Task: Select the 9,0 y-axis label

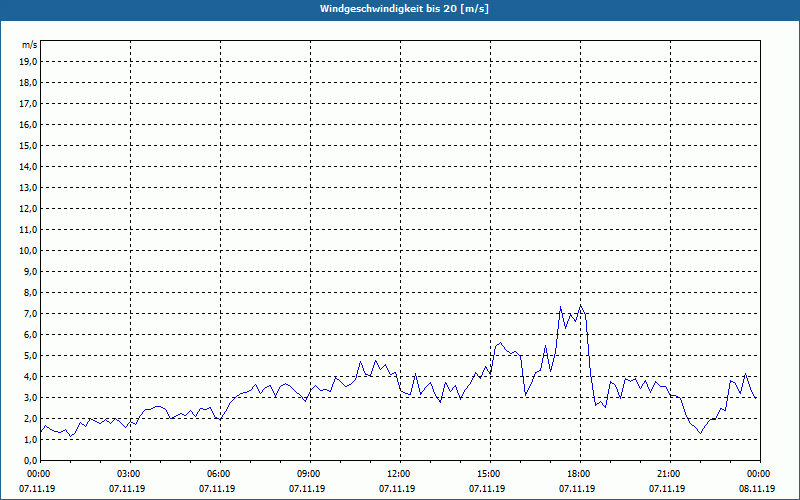Action: (30, 271)
